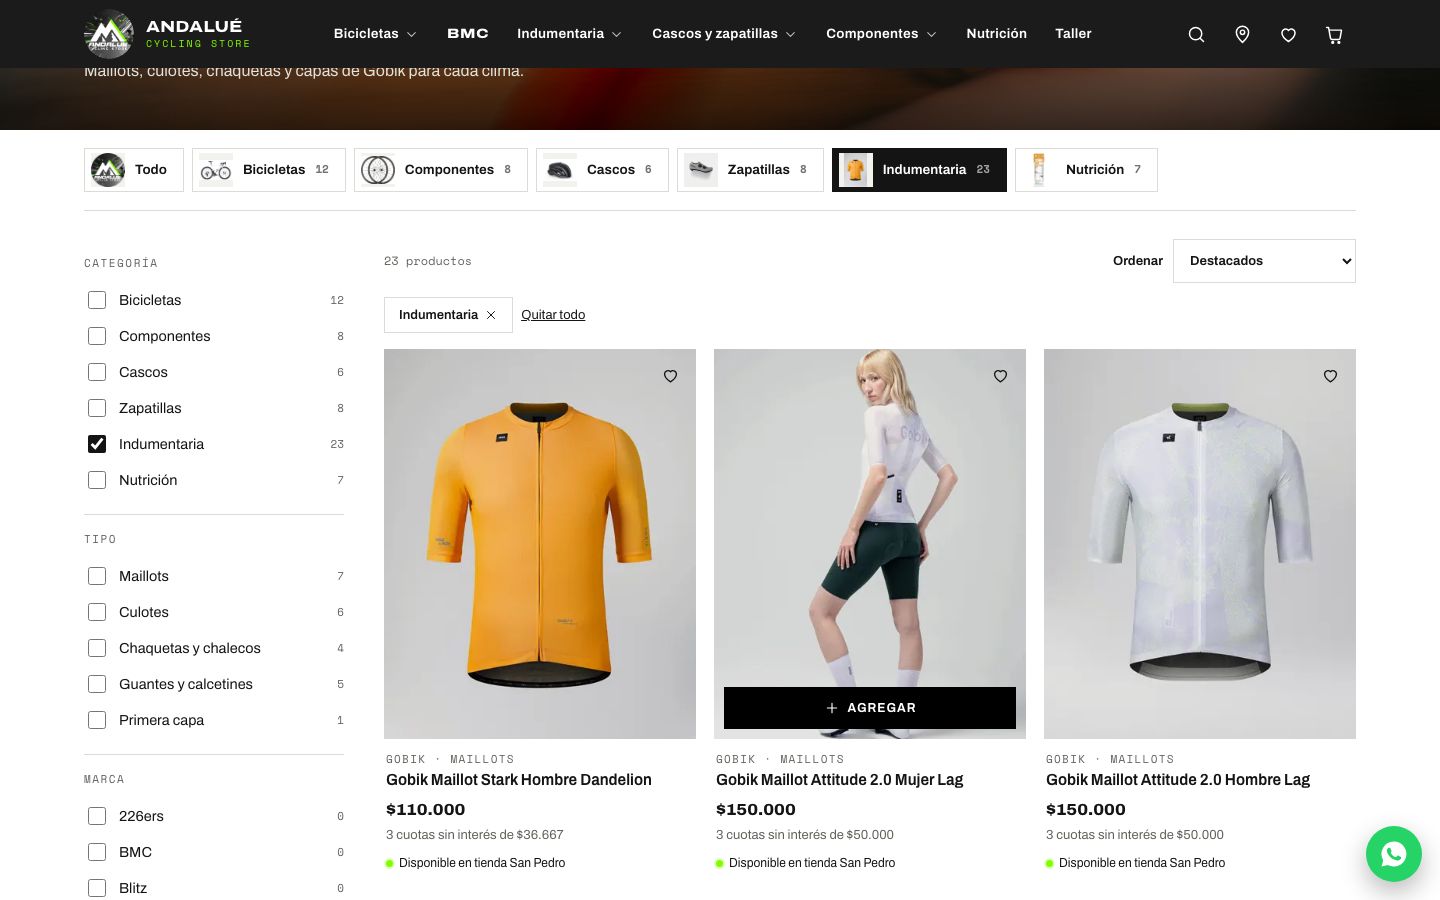Click the orange Dandelion jersey image
1440x900 pixels.
540,544
